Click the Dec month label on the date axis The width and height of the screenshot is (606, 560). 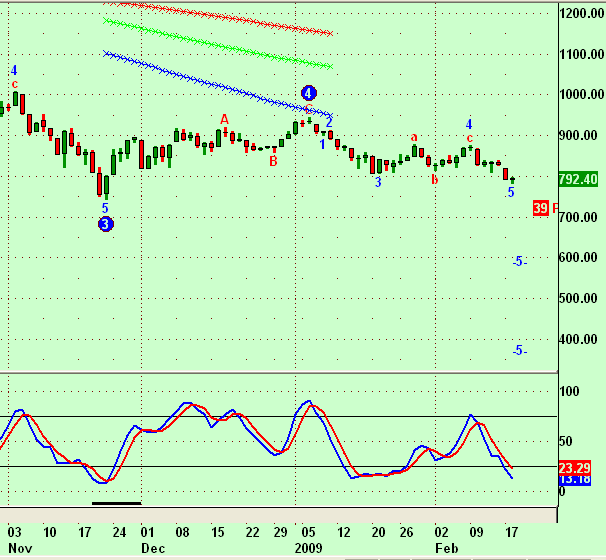(x=153, y=549)
